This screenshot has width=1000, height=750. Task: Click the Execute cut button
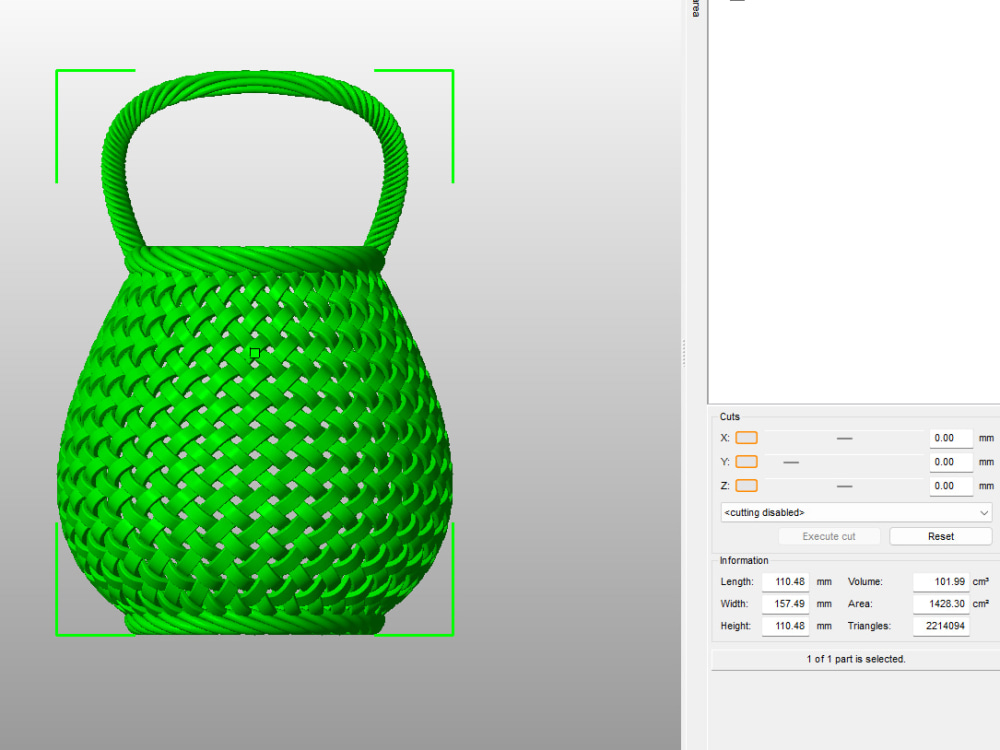(829, 536)
